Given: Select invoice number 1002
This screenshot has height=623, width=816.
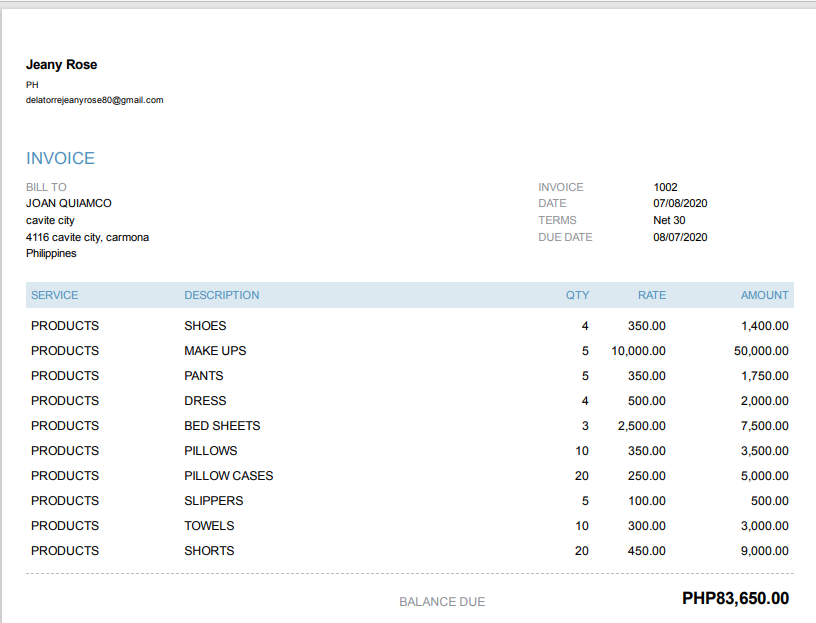Looking at the screenshot, I should point(665,187).
